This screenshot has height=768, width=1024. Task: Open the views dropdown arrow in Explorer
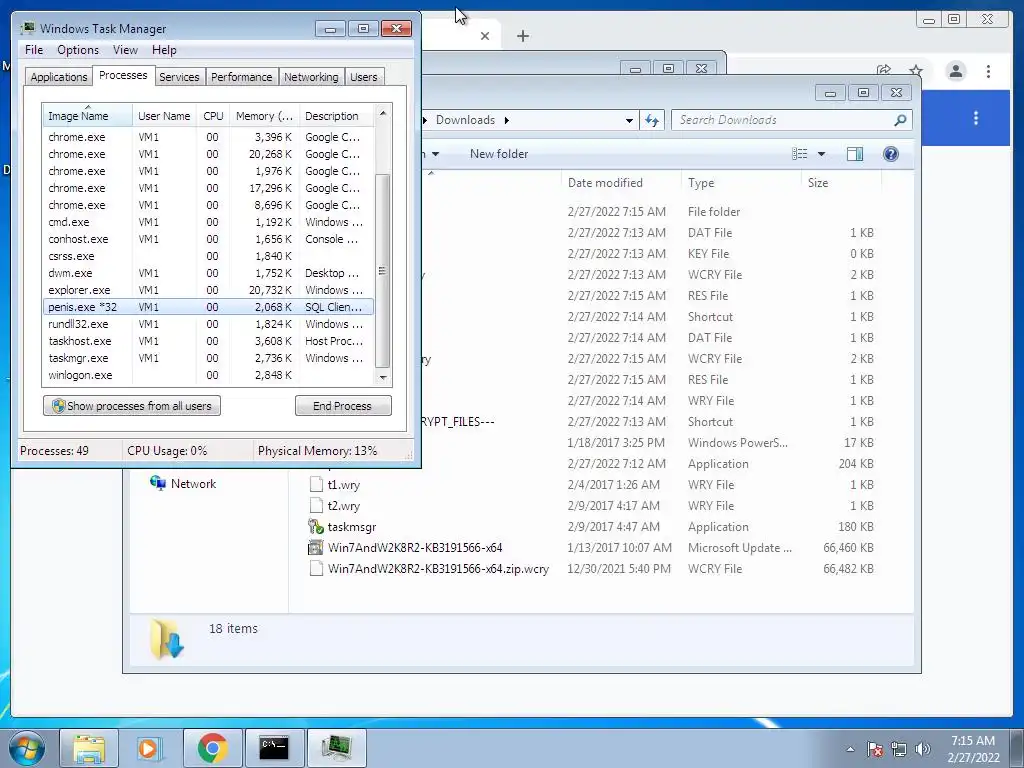(x=822, y=154)
